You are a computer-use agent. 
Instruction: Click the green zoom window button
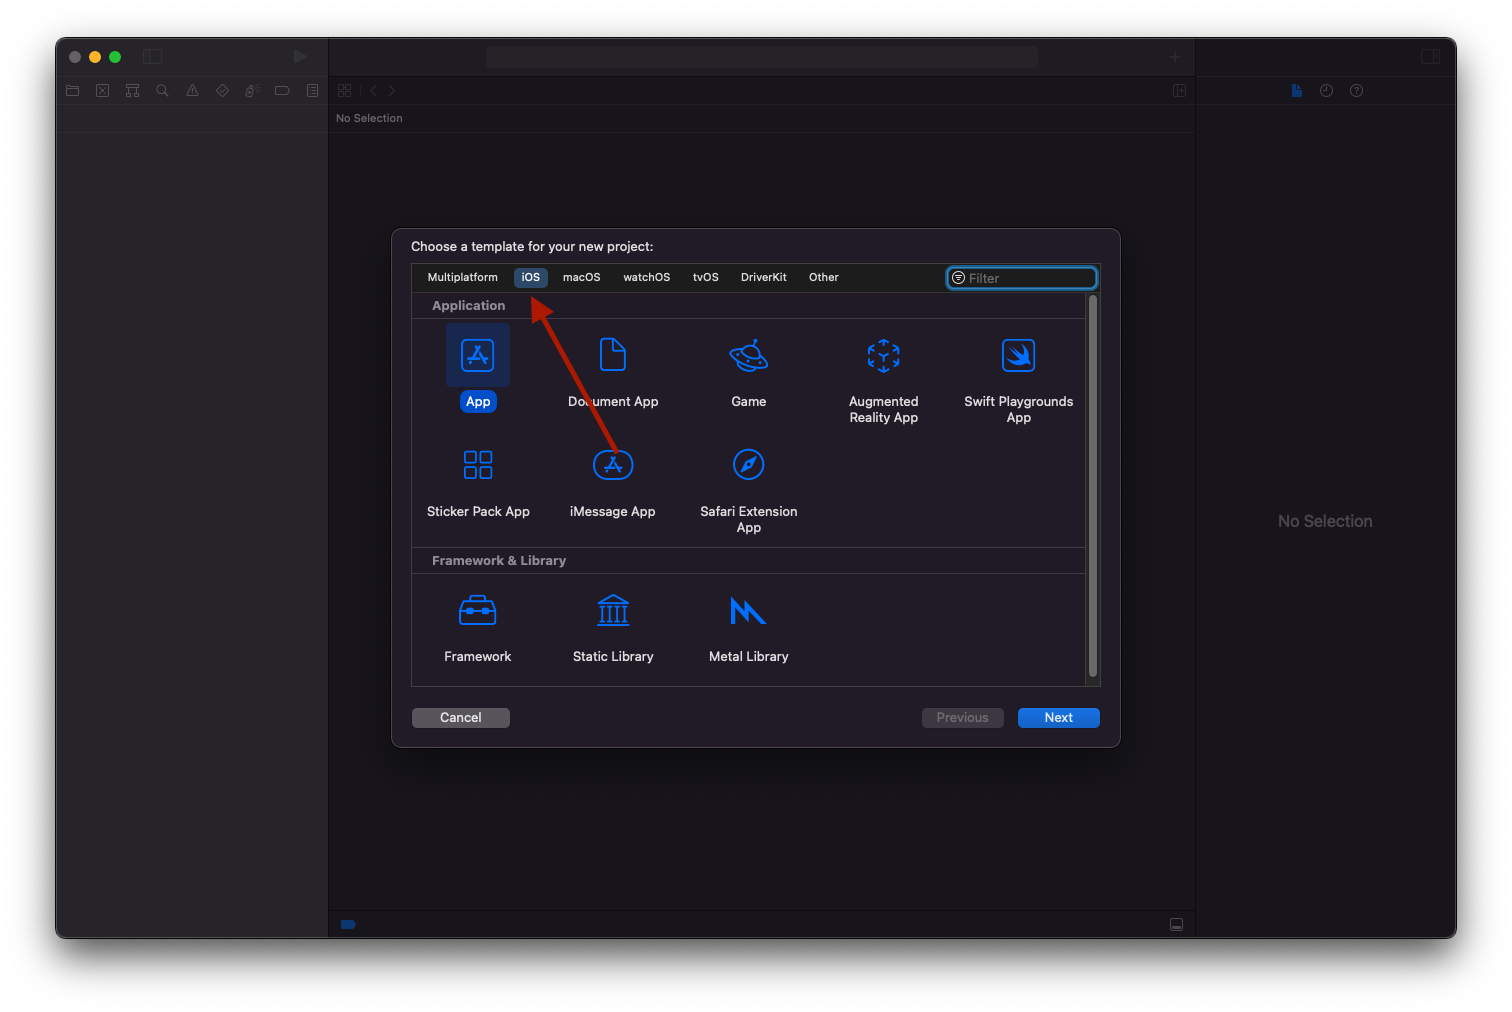click(x=115, y=57)
